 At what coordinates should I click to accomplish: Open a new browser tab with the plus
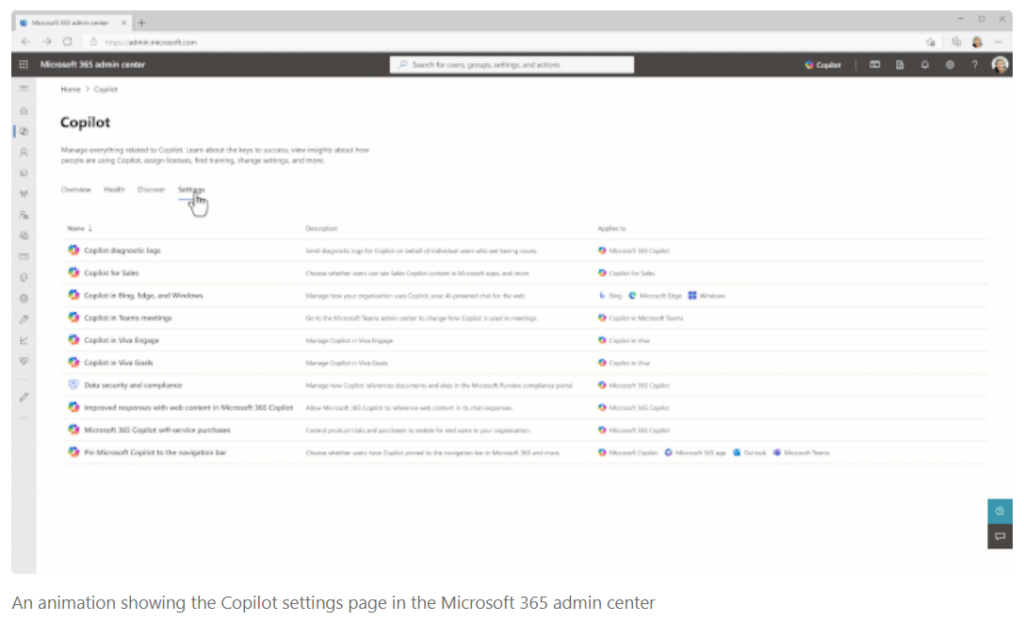click(142, 23)
